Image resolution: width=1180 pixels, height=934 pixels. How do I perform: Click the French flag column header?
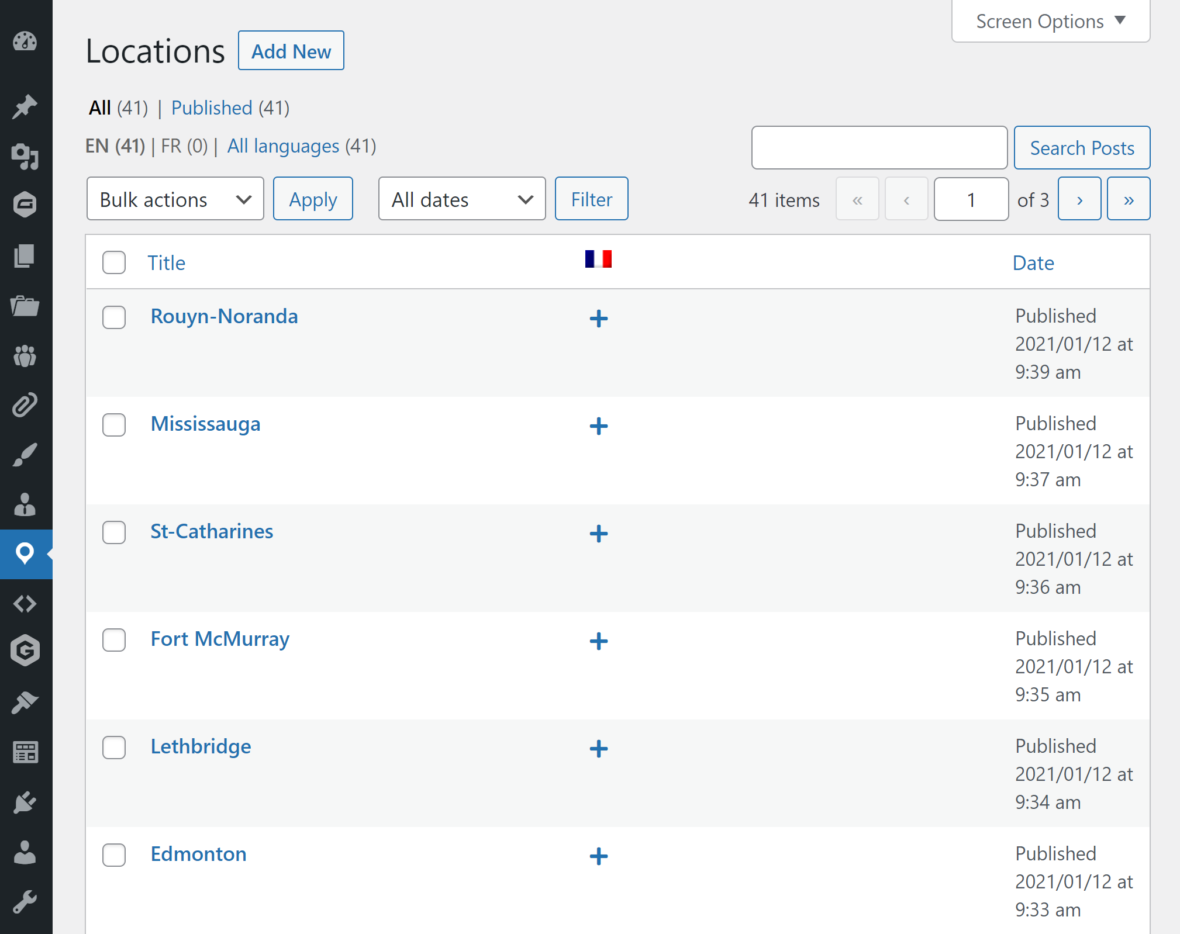tap(598, 258)
